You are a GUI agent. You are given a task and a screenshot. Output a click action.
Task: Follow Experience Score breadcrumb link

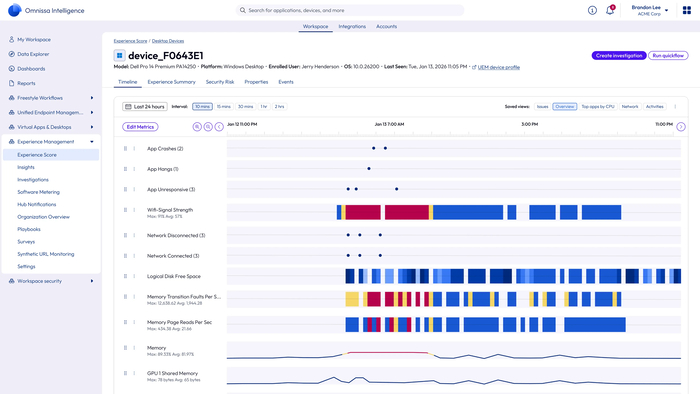(x=130, y=41)
